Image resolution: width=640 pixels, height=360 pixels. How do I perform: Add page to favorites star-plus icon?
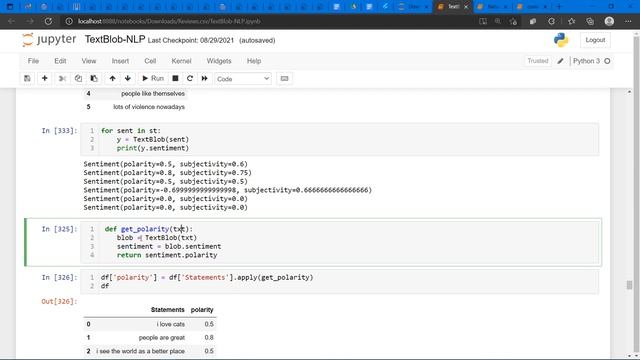coord(513,21)
